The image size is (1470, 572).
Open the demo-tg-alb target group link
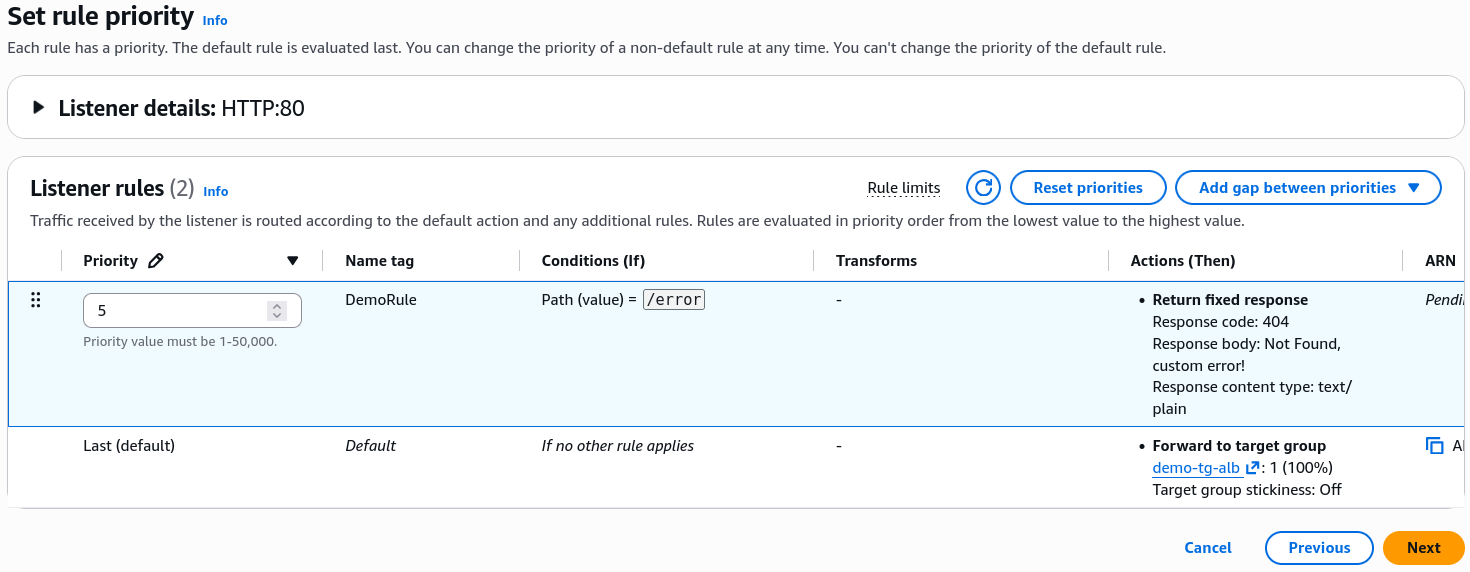pos(1196,468)
